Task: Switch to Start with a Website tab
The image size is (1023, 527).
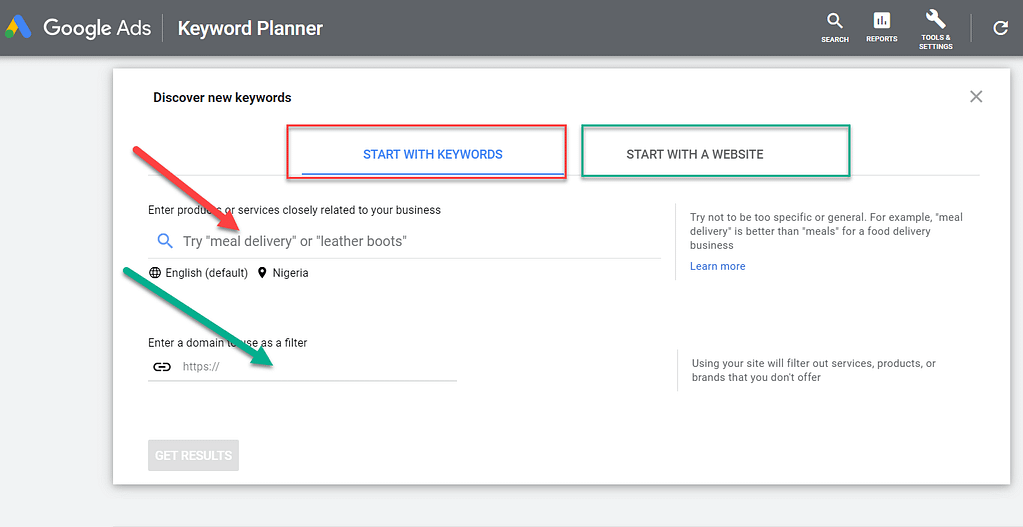Action: tap(695, 155)
